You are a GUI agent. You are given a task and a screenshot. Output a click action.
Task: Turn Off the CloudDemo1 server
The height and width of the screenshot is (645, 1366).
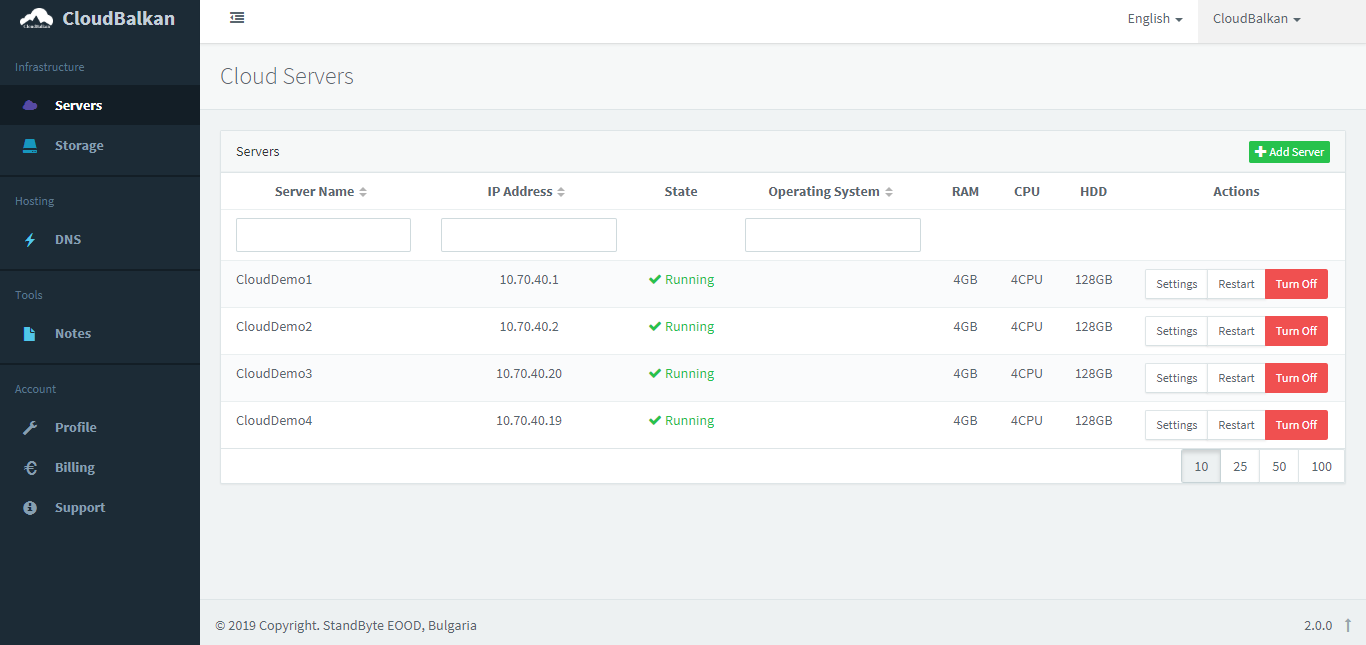(x=1296, y=284)
